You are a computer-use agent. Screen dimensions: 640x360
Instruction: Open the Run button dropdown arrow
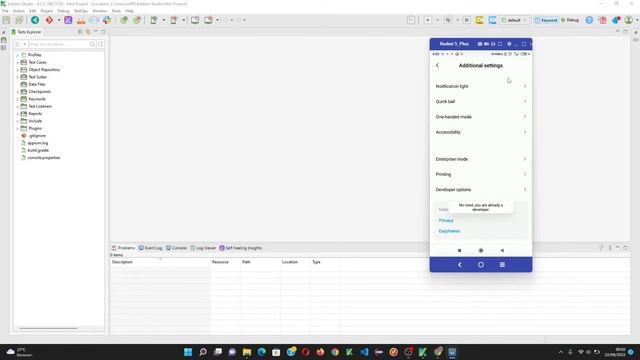(x=438, y=20)
